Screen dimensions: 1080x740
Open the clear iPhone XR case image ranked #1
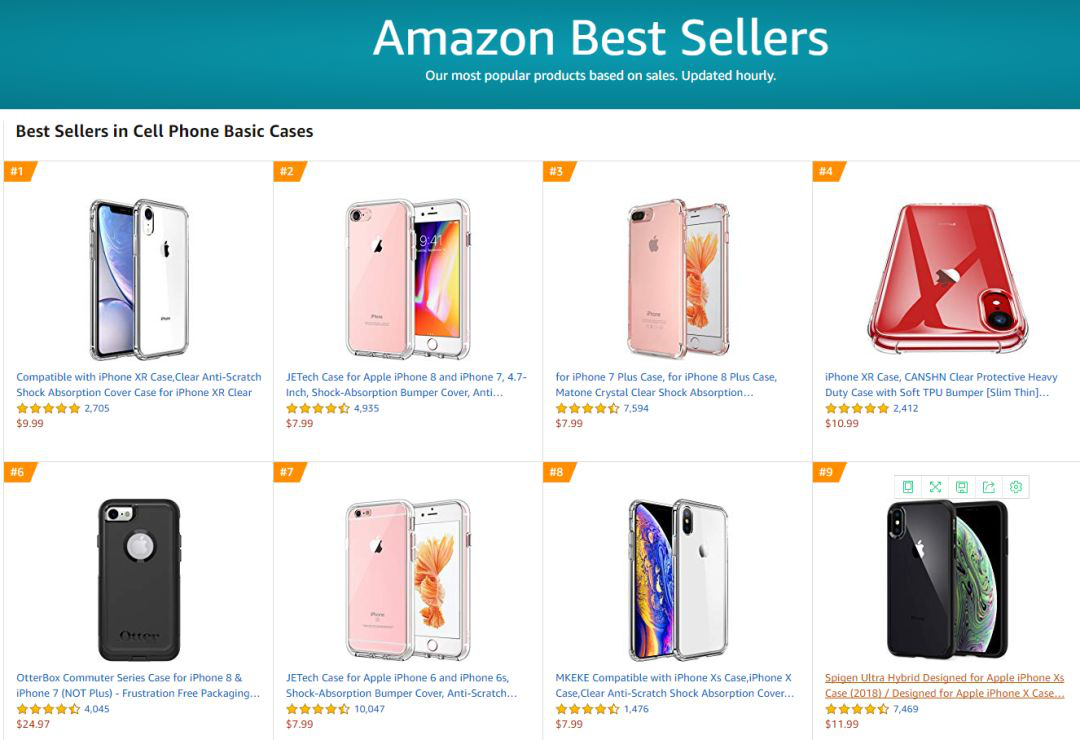click(x=138, y=280)
